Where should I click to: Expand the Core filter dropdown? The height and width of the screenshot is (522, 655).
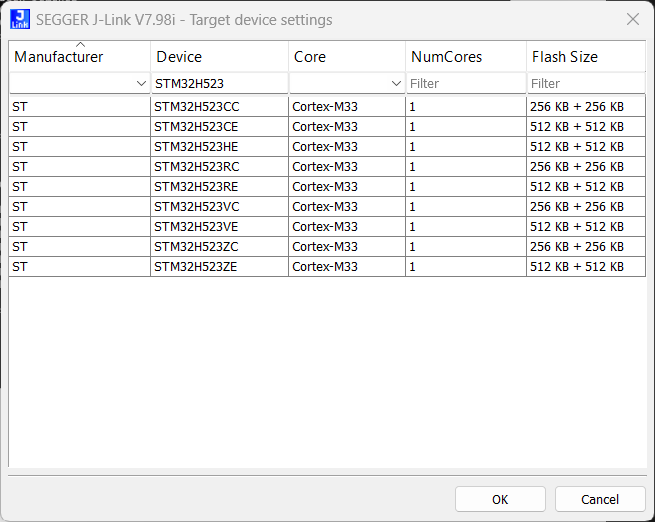click(x=396, y=83)
